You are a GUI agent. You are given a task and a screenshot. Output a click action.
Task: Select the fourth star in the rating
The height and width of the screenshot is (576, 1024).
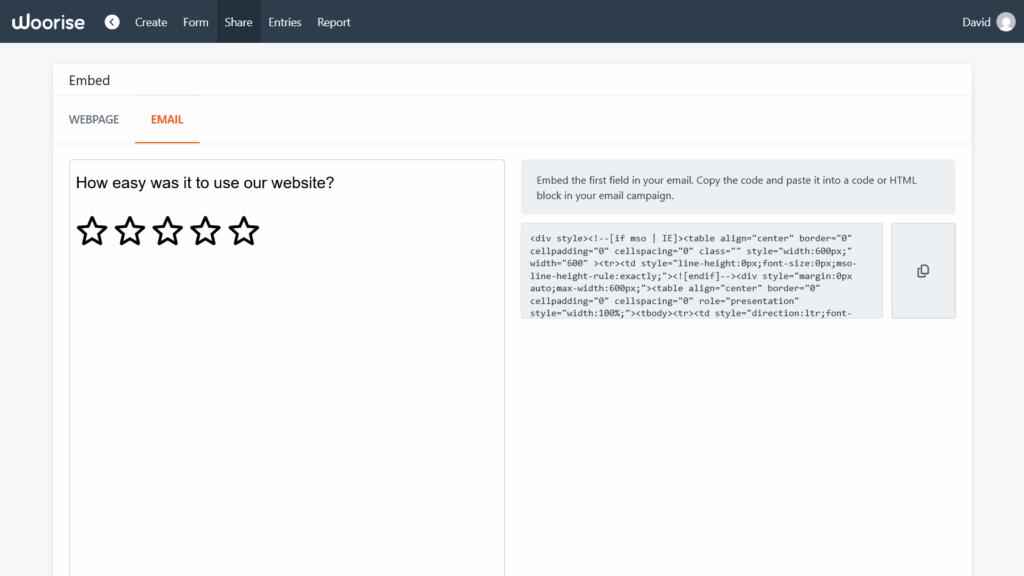205,231
